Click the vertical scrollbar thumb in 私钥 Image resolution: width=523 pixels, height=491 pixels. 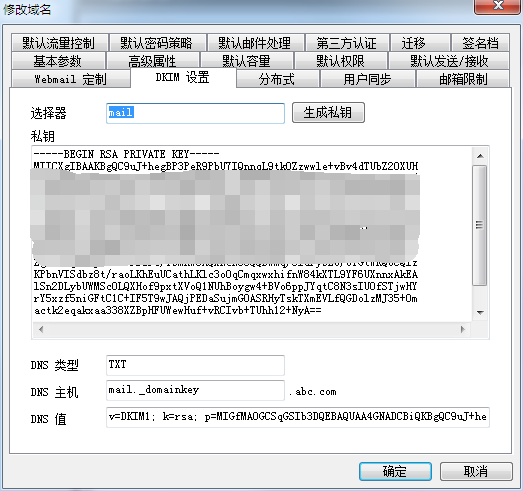[x=480, y=225]
